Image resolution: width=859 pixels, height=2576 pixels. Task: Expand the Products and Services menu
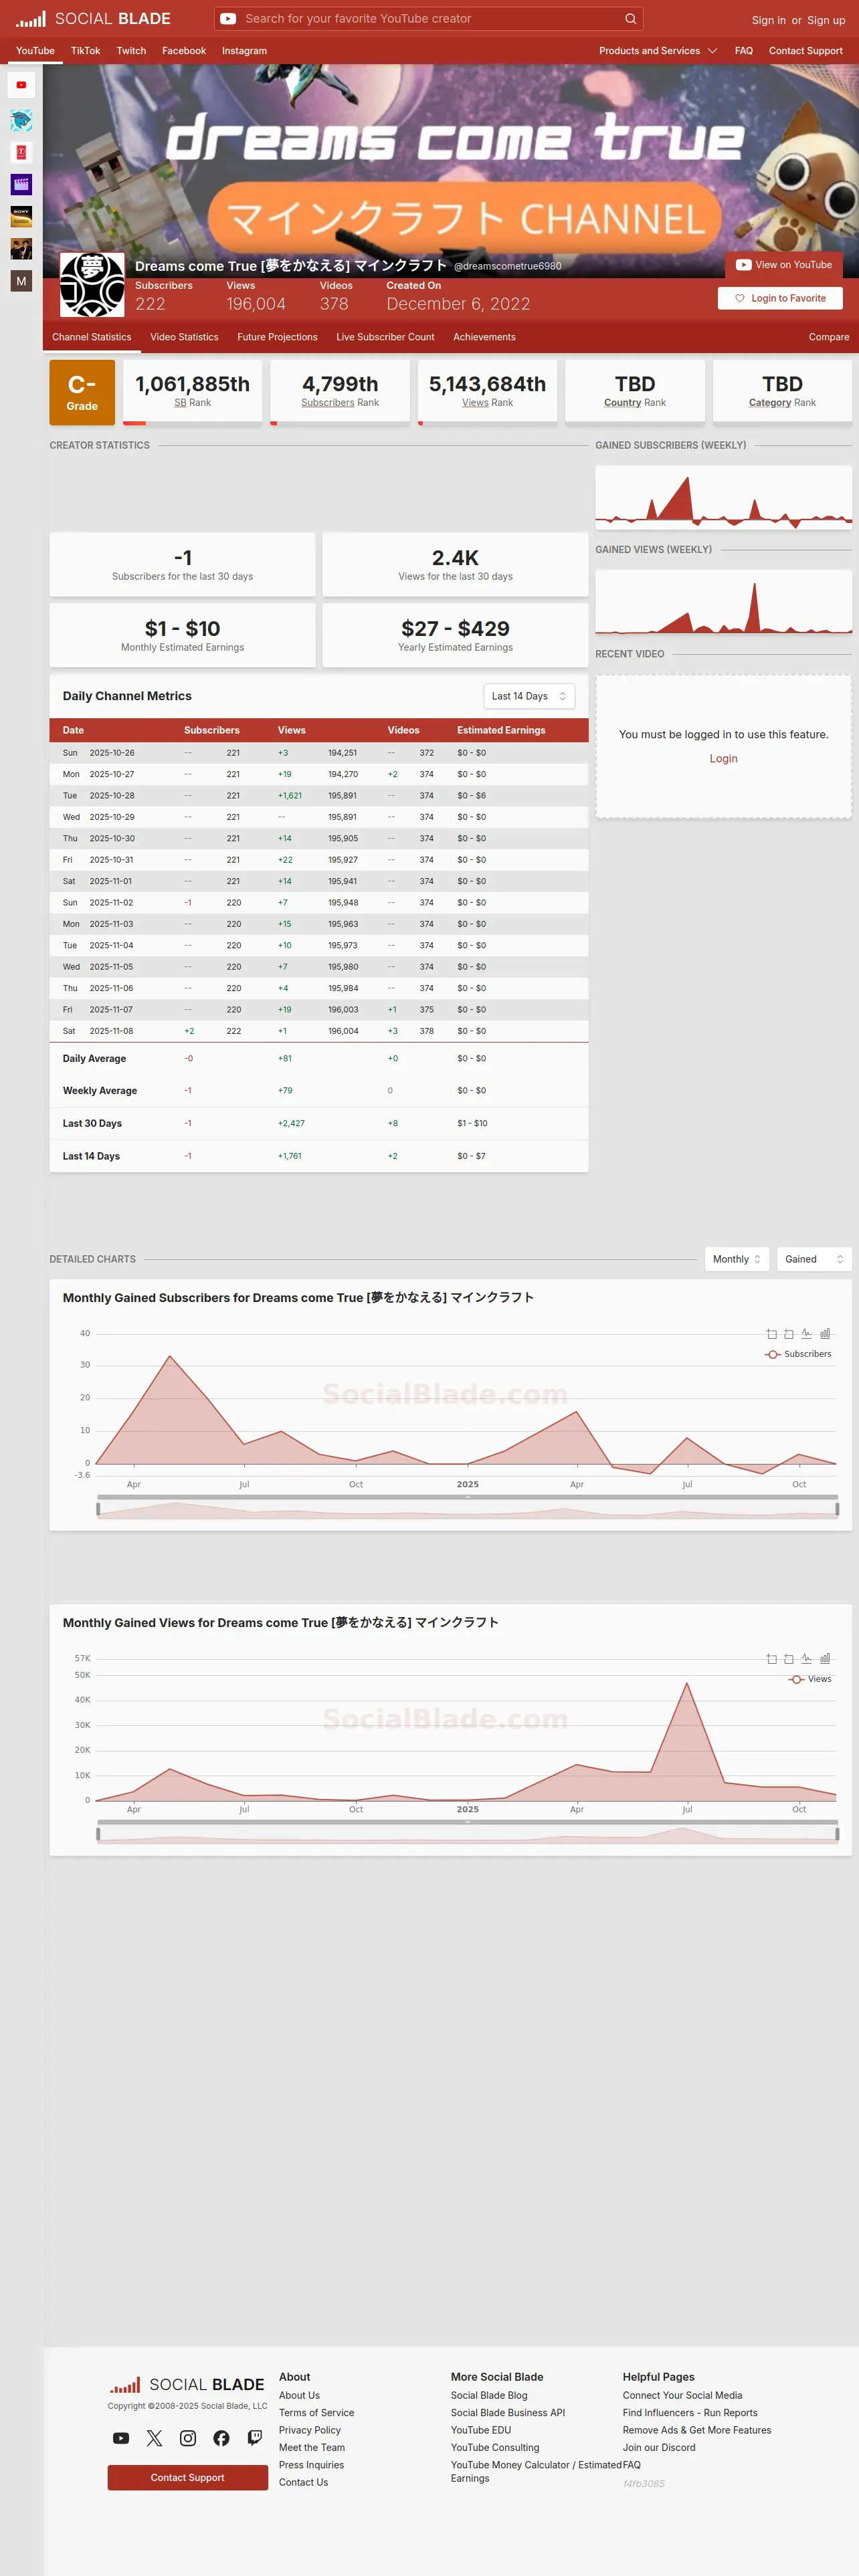[658, 51]
